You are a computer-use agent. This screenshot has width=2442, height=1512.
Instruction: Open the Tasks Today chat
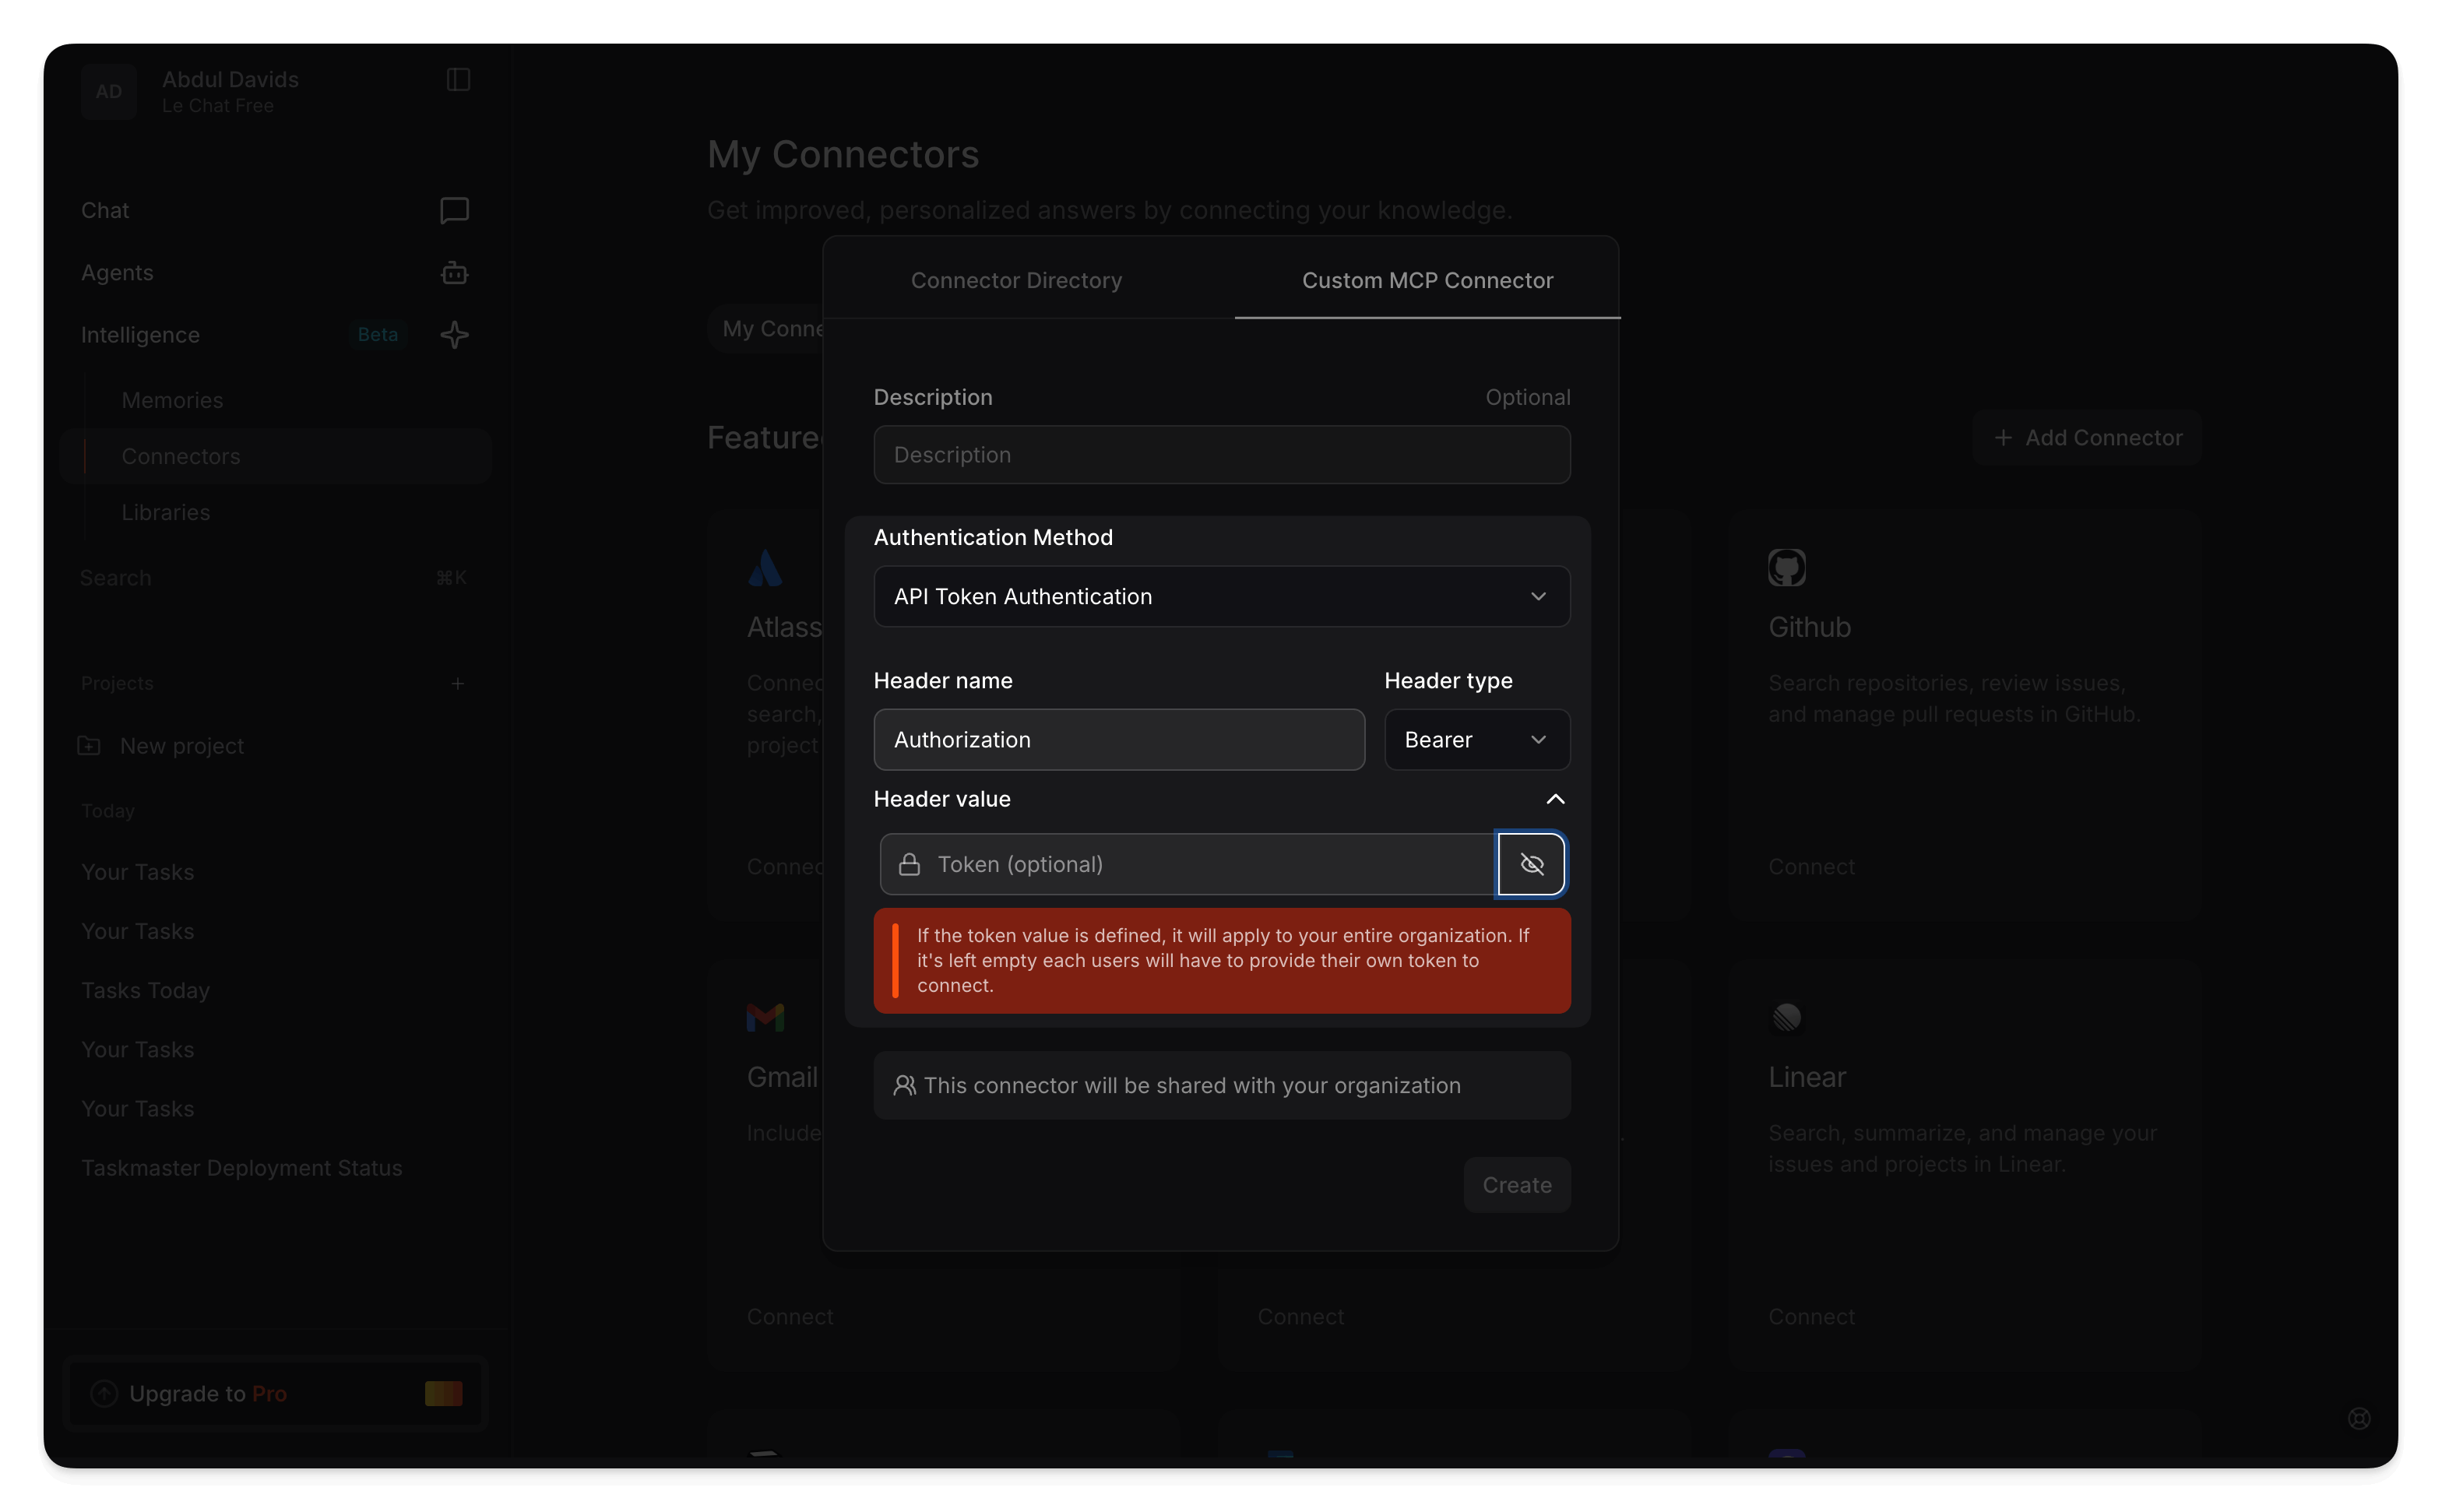(146, 991)
